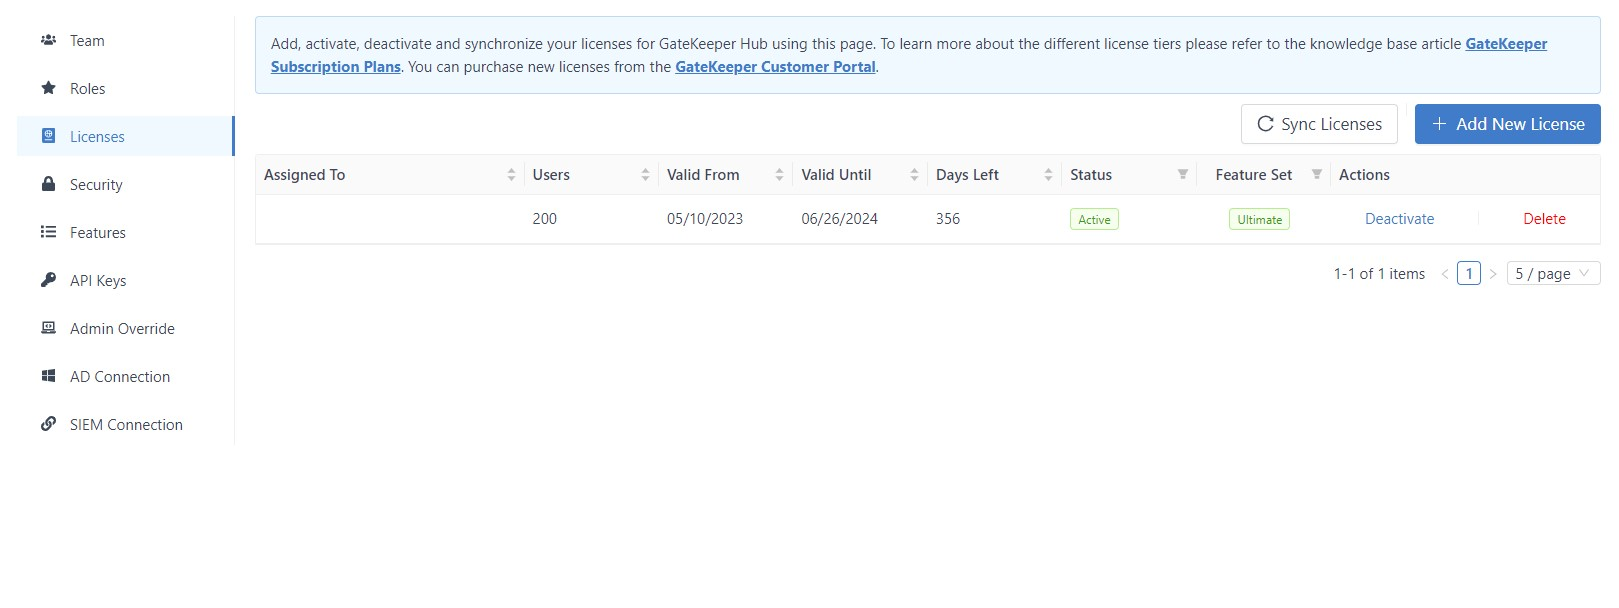Sort by the Days Left column
This screenshot has width=1619, height=608.
[x=1048, y=175]
